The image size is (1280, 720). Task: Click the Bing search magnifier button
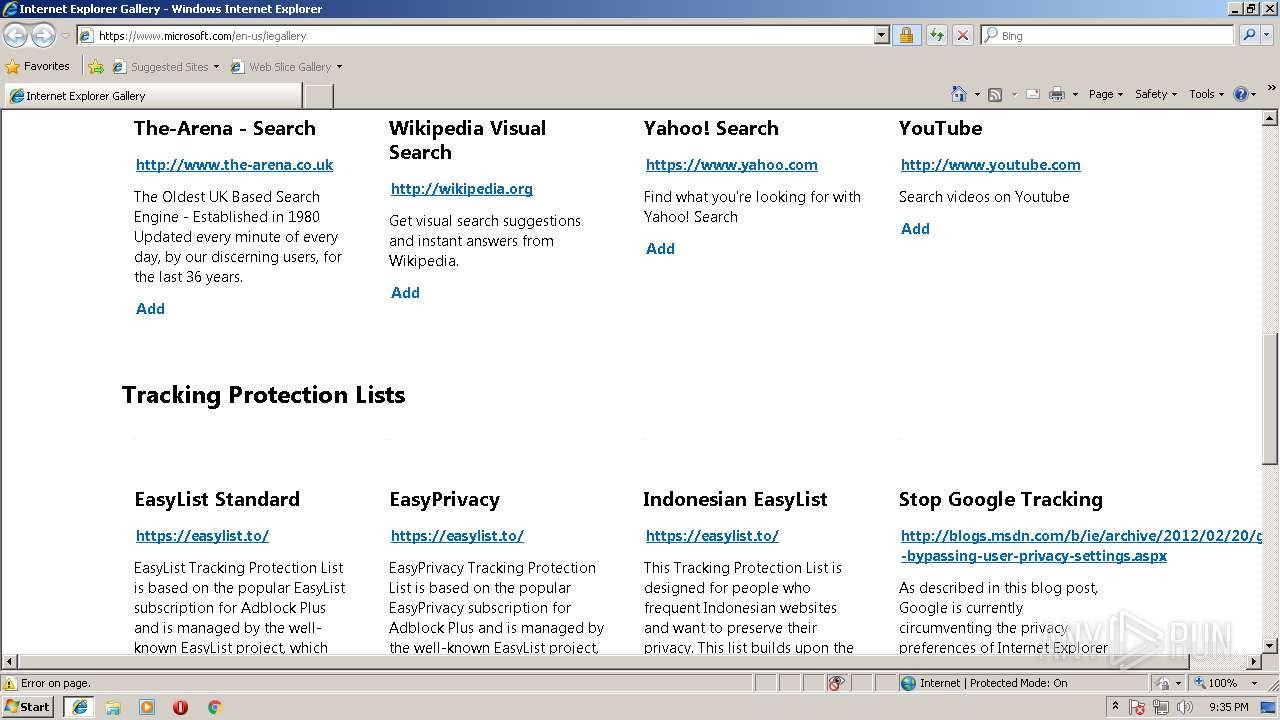(x=1248, y=35)
